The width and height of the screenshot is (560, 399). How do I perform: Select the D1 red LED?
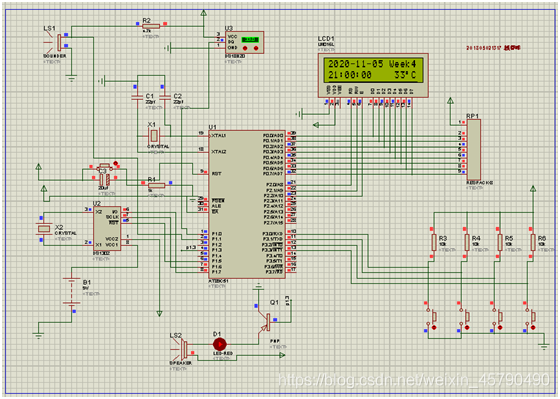(220, 344)
